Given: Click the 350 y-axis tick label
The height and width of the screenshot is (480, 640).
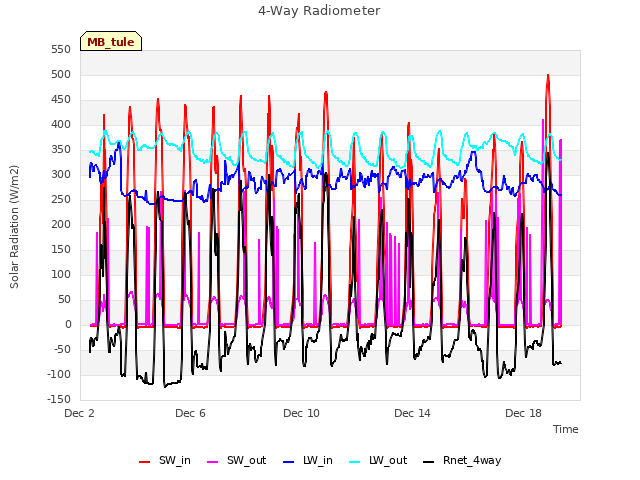Looking at the screenshot, I should [61, 150].
